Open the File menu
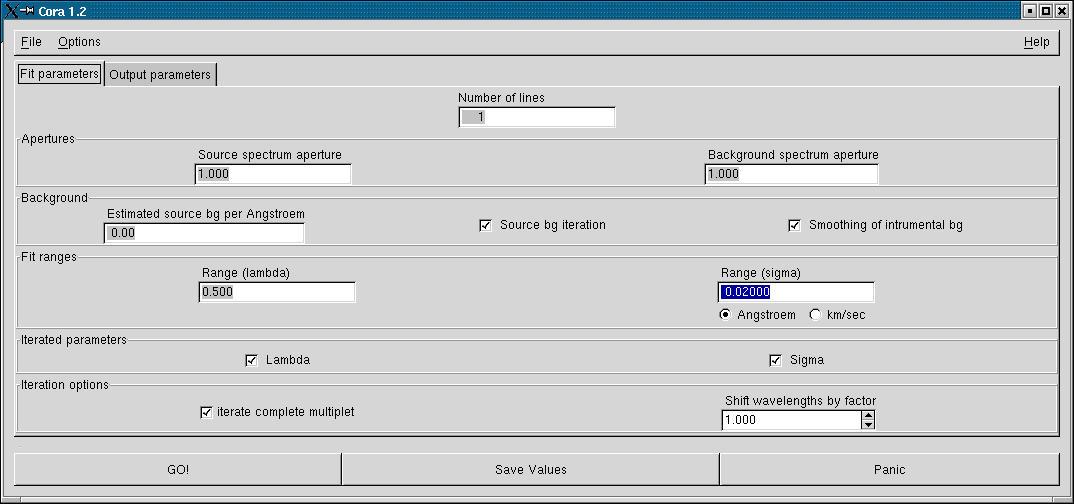The width and height of the screenshot is (1074, 504). tap(31, 42)
